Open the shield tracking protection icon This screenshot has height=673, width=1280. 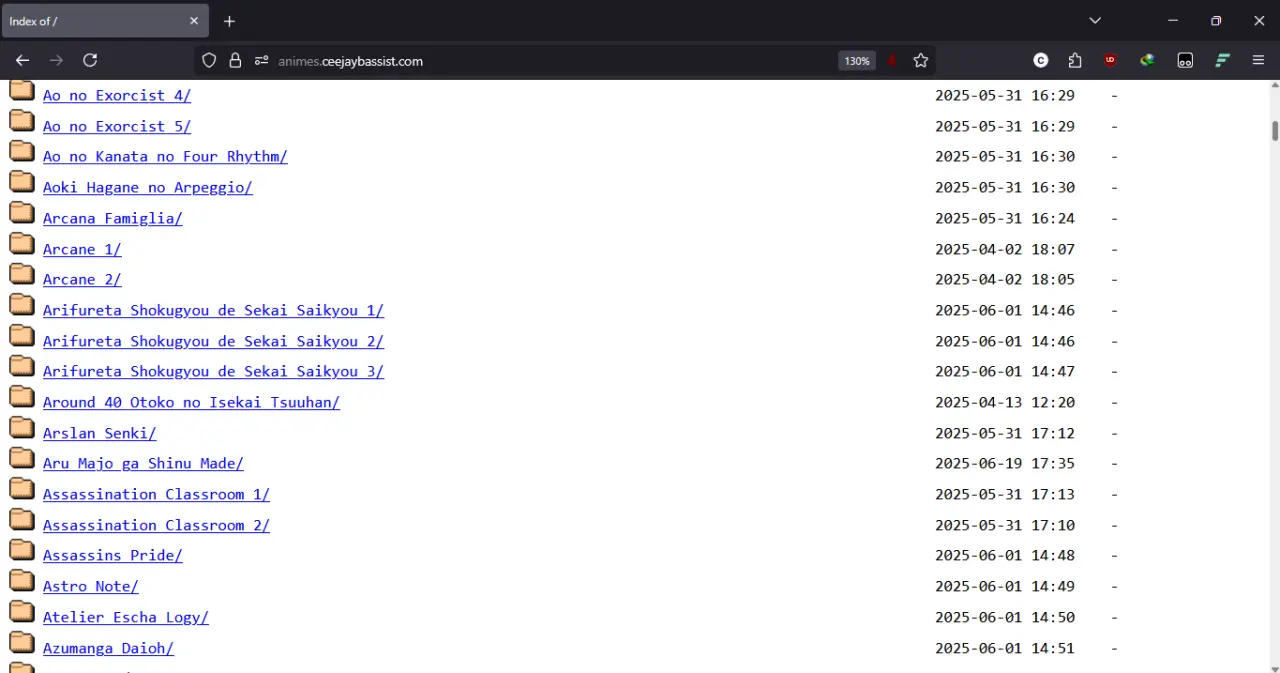pyautogui.click(x=209, y=61)
